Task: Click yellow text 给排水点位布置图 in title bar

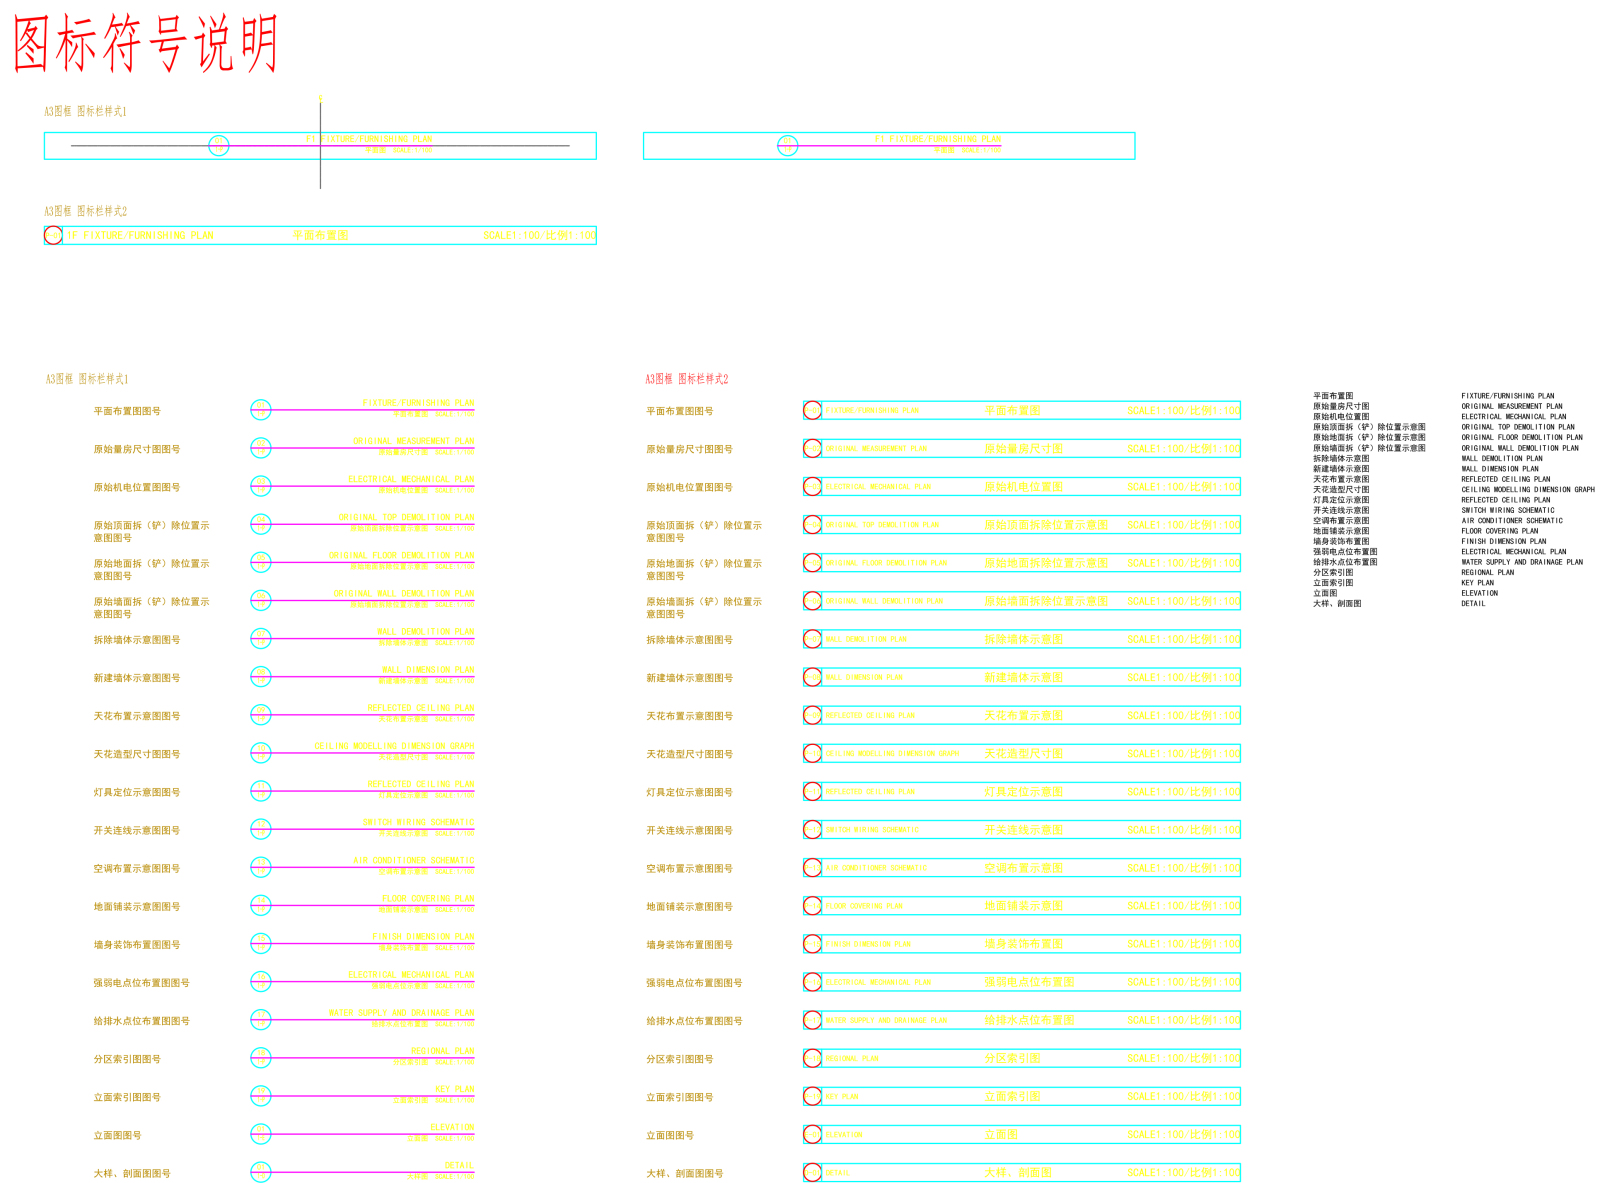Action: [x=1029, y=1020]
